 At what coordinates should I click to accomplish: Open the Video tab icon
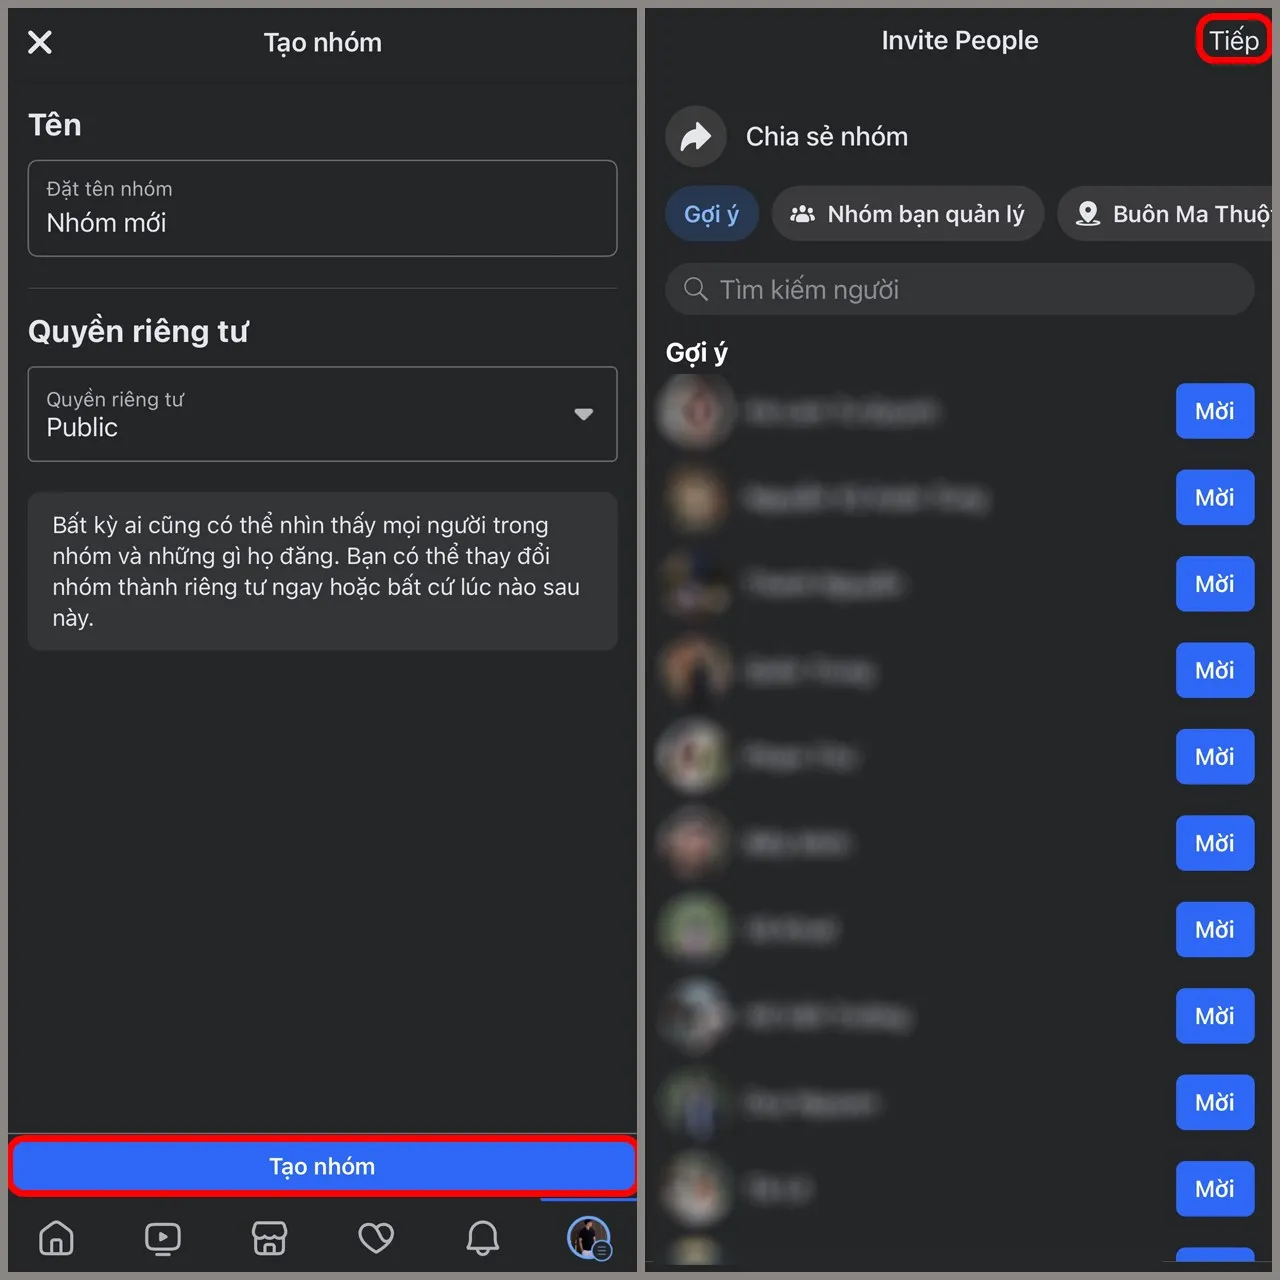click(163, 1238)
